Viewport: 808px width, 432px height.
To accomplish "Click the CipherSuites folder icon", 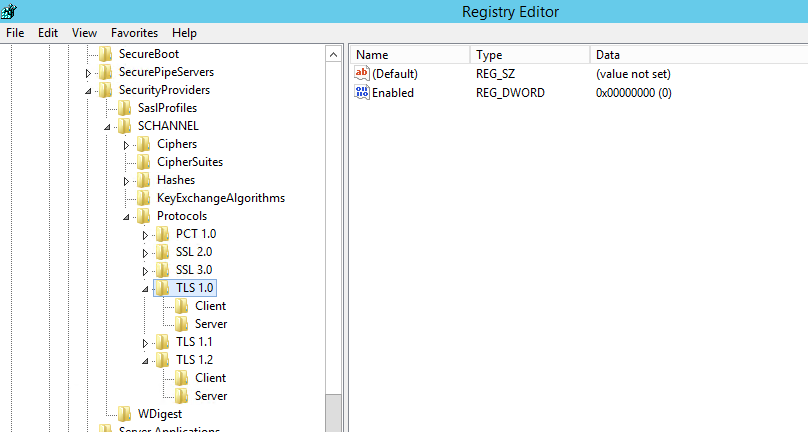I will click(144, 162).
